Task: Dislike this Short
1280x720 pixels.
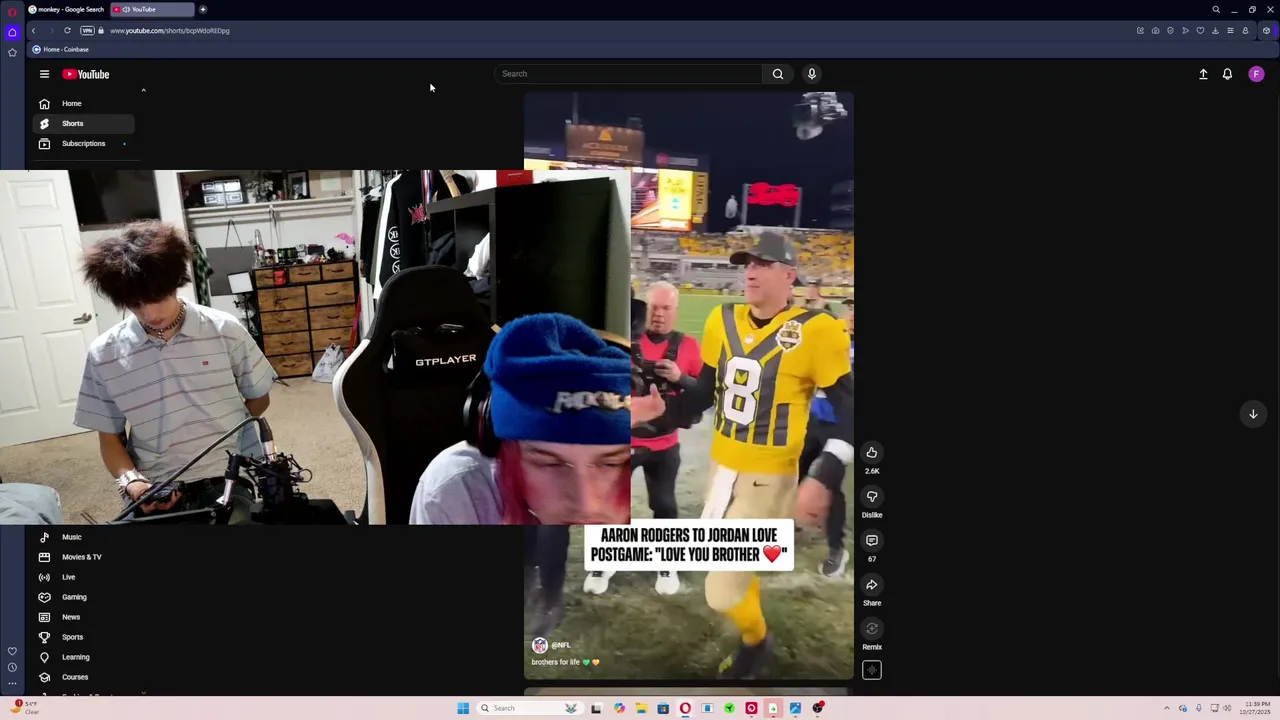Action: [x=872, y=496]
